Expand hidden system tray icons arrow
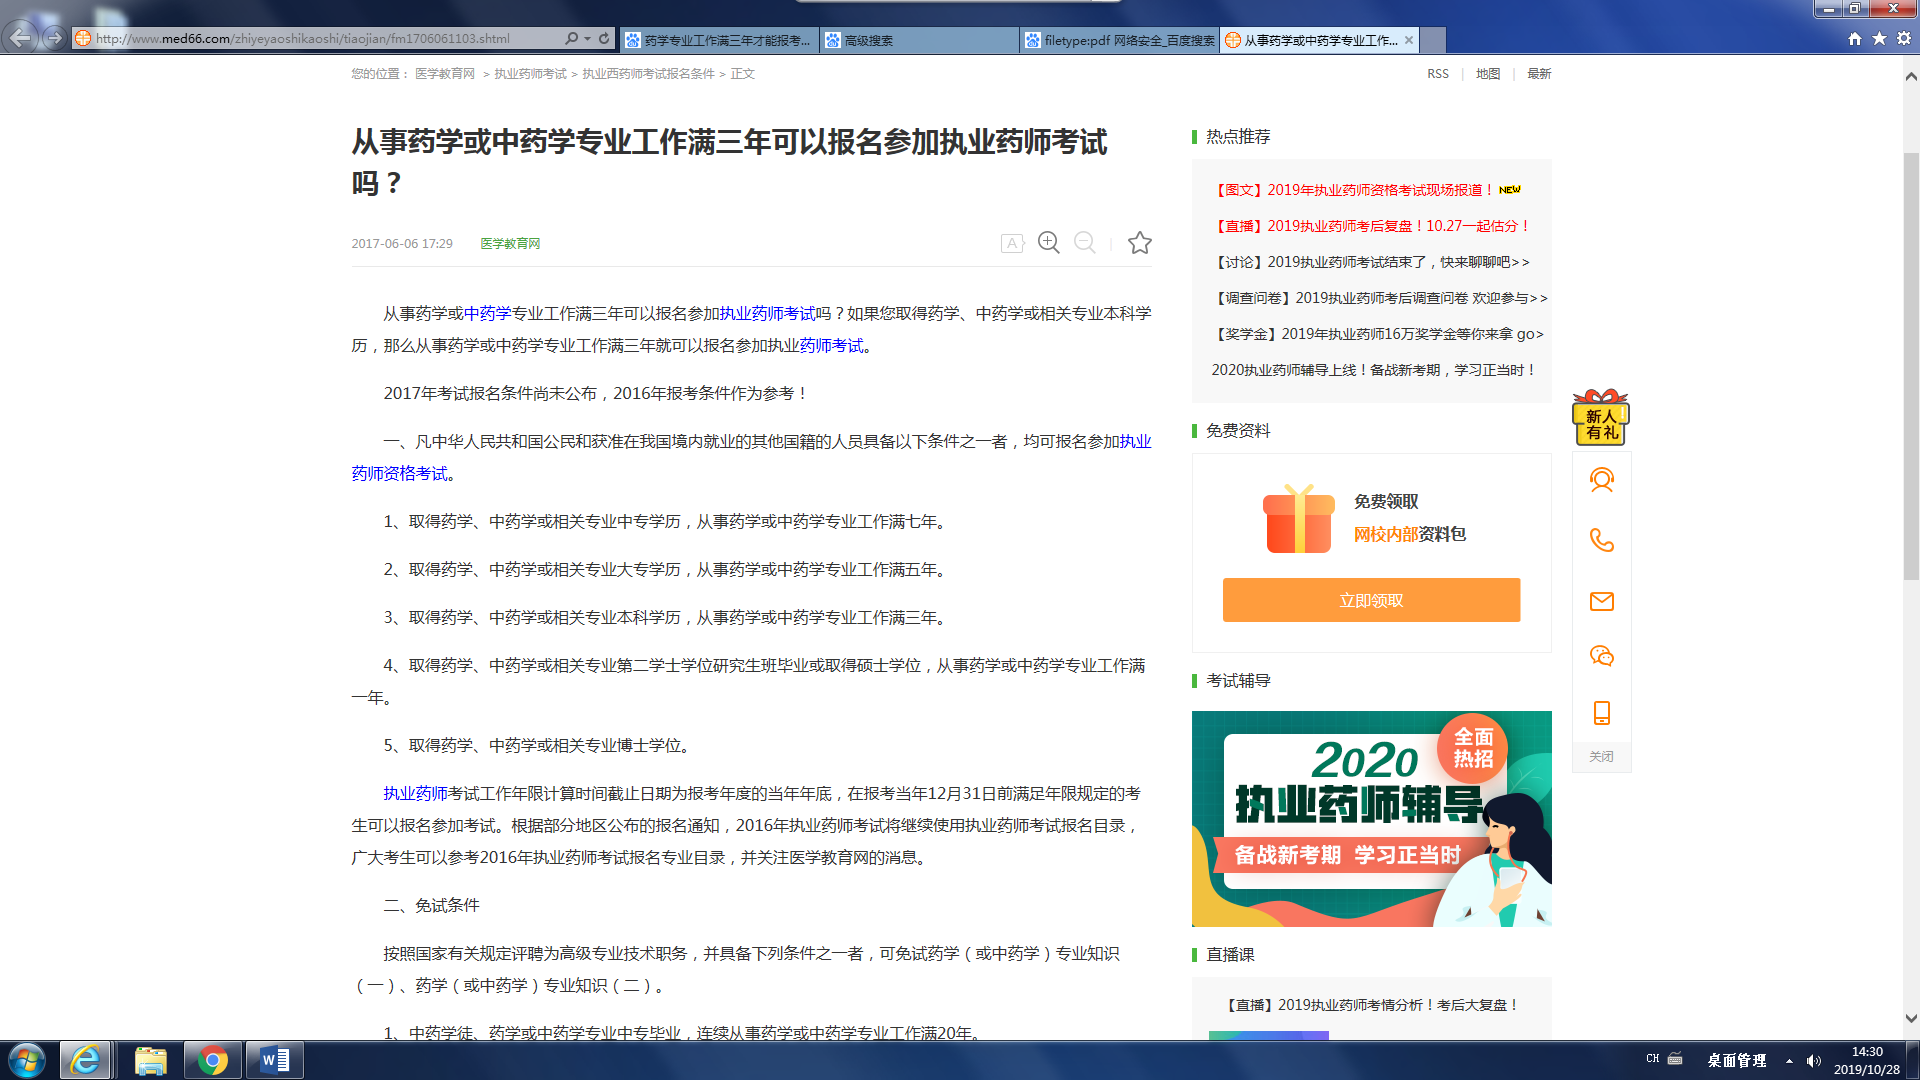 [1788, 1060]
